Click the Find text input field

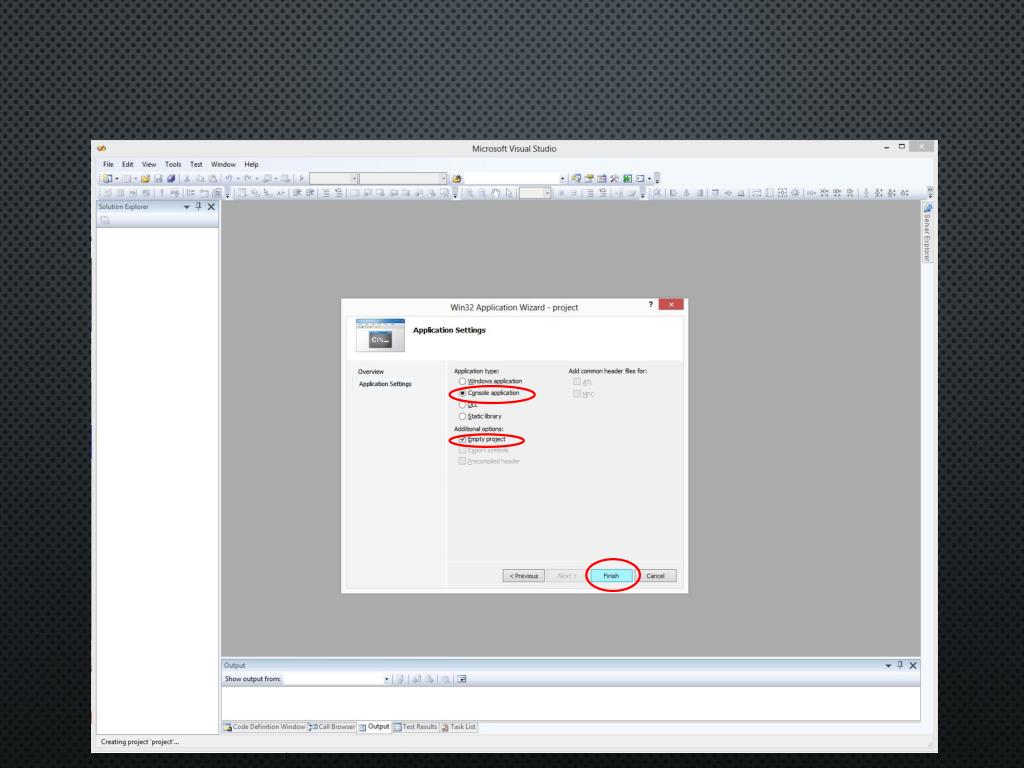(511, 178)
